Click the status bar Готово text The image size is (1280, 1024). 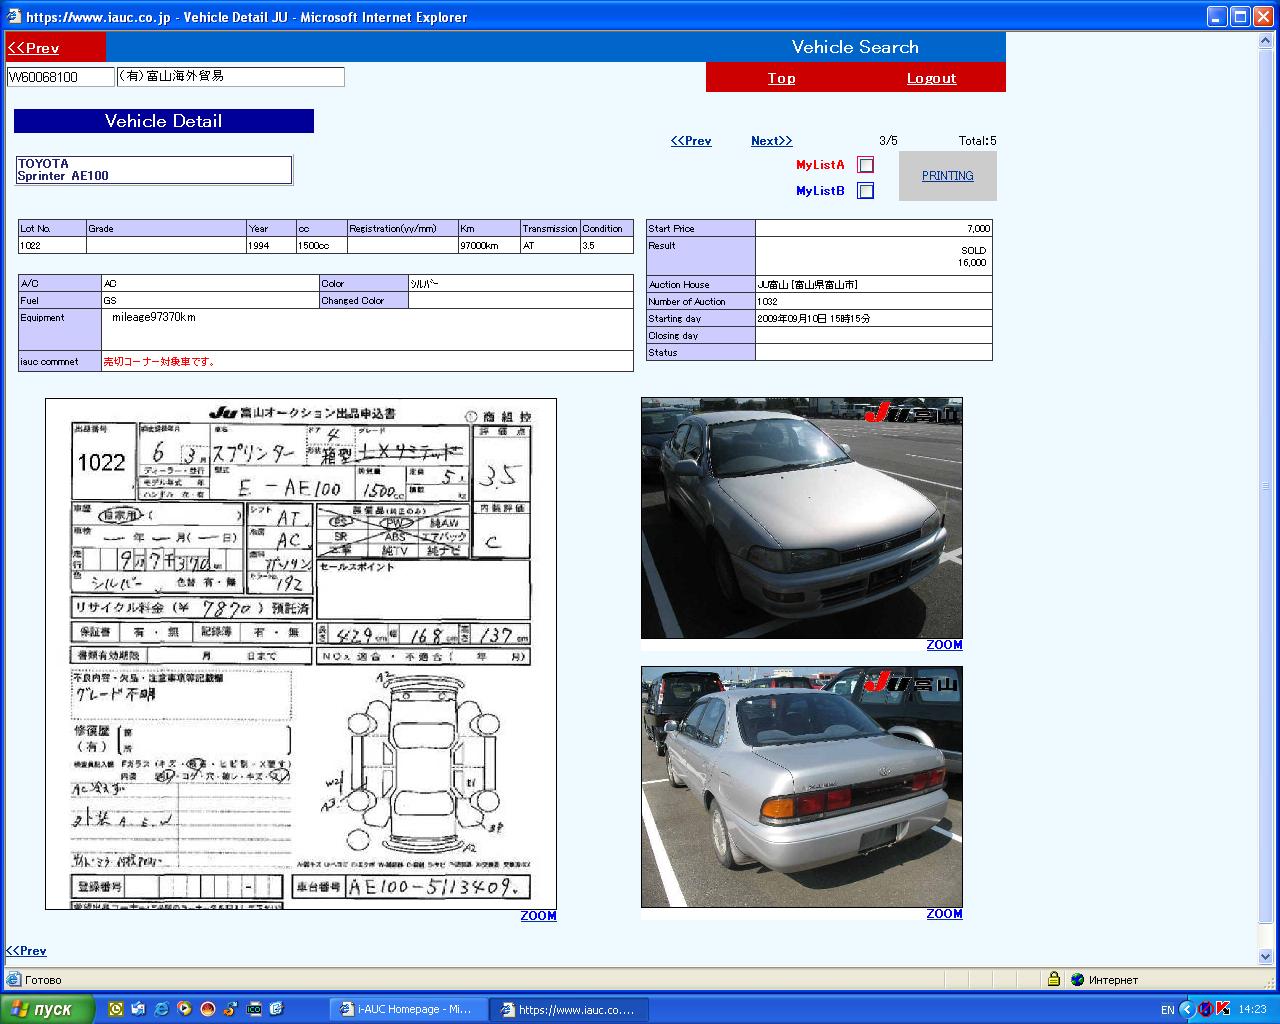coord(43,980)
